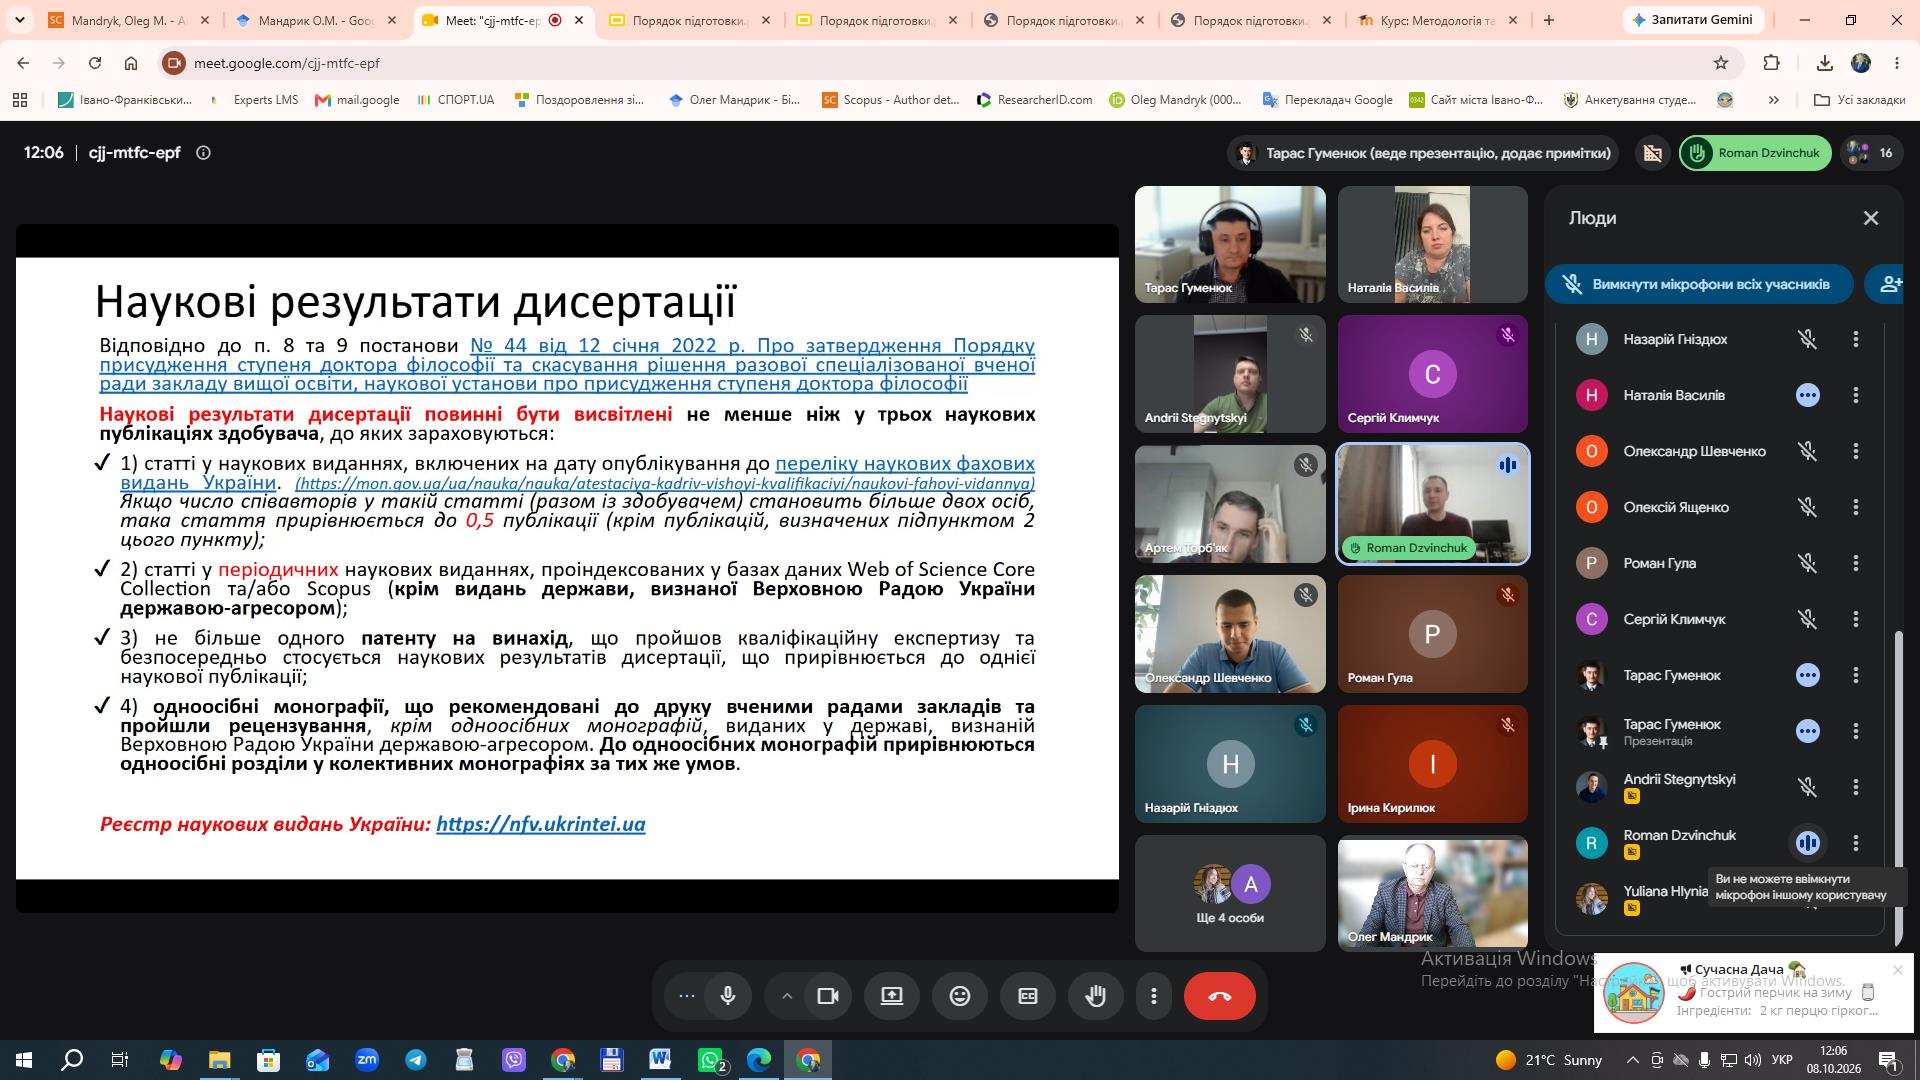Click the speaking indicator beside Roman Dzvinchuk
This screenshot has height=1080, width=1920.
click(x=1807, y=843)
